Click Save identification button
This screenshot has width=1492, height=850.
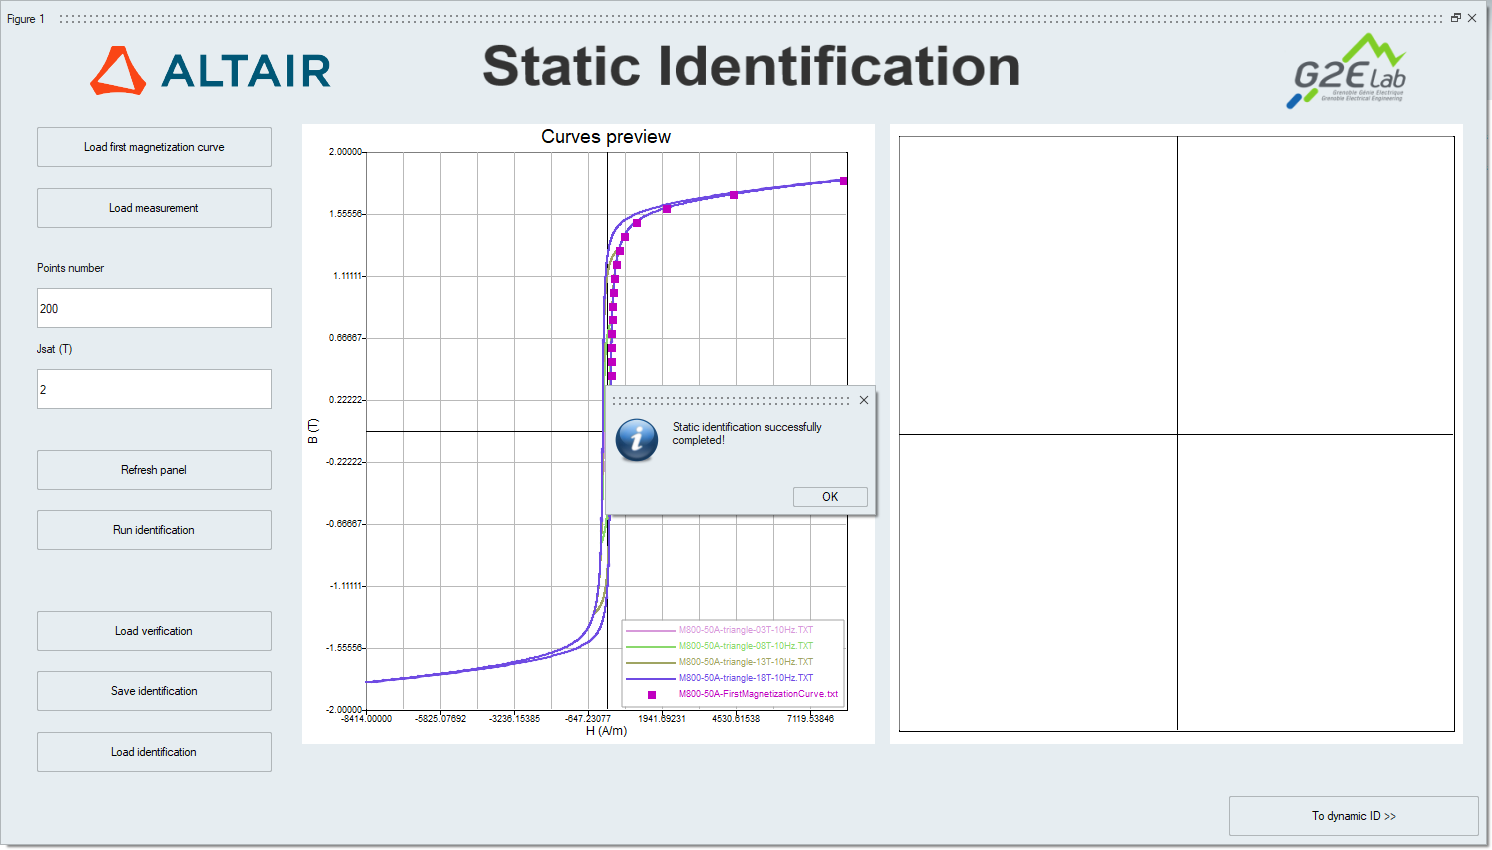coord(154,691)
